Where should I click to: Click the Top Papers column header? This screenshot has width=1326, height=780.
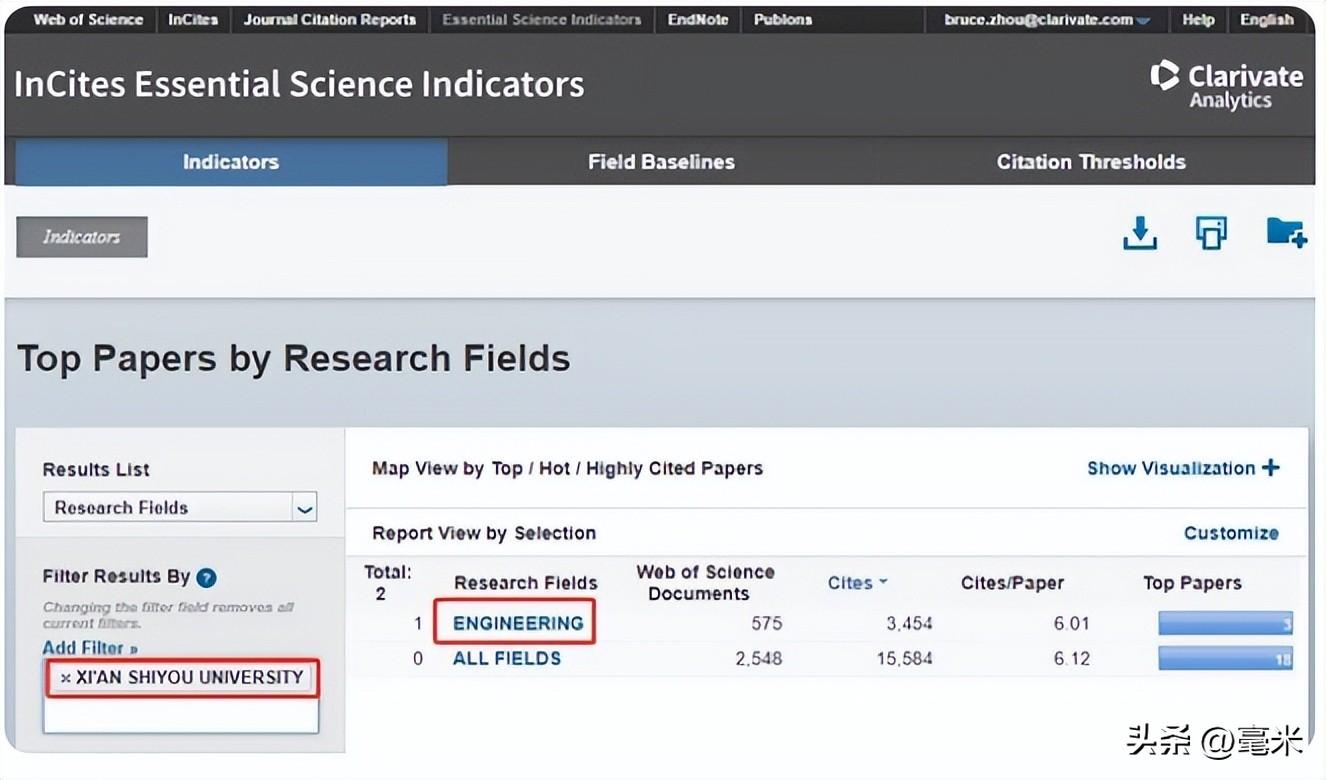[1192, 583]
